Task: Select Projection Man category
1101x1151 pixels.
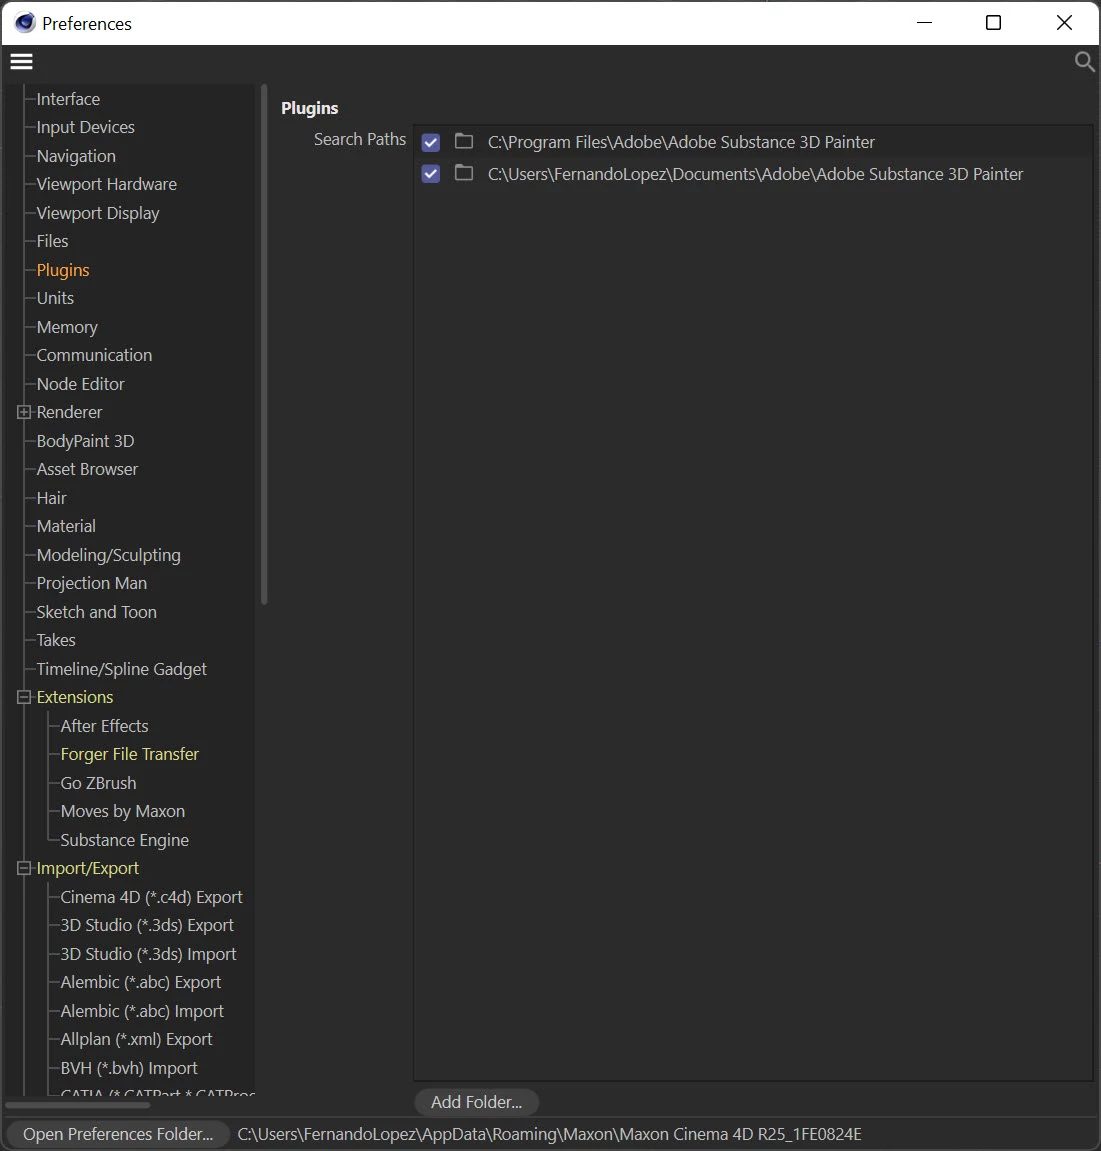Action: click(x=92, y=584)
